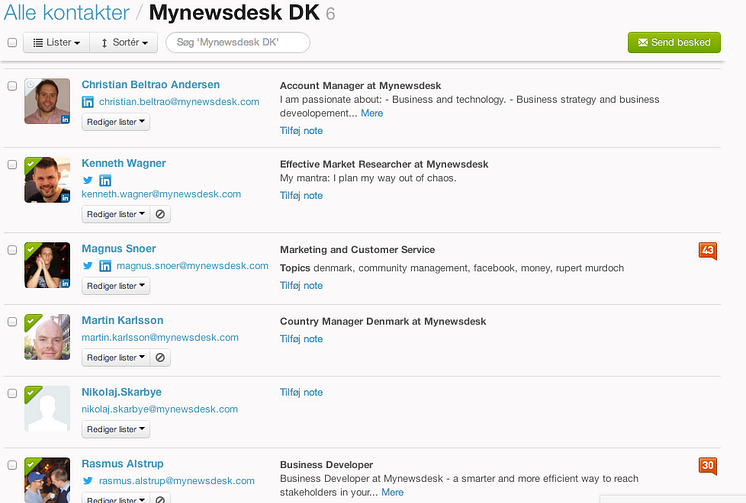Open the Lister dropdown
The image size is (746, 503).
point(56,42)
